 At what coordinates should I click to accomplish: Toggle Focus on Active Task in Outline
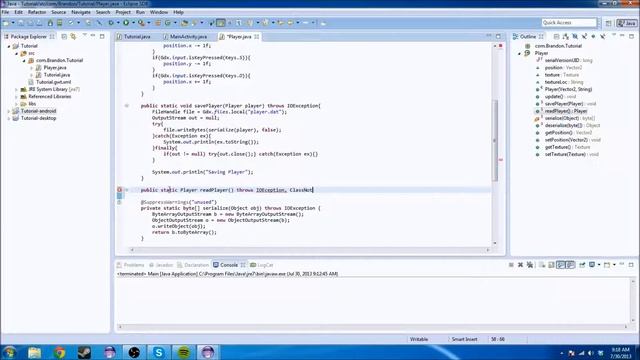(556, 36)
